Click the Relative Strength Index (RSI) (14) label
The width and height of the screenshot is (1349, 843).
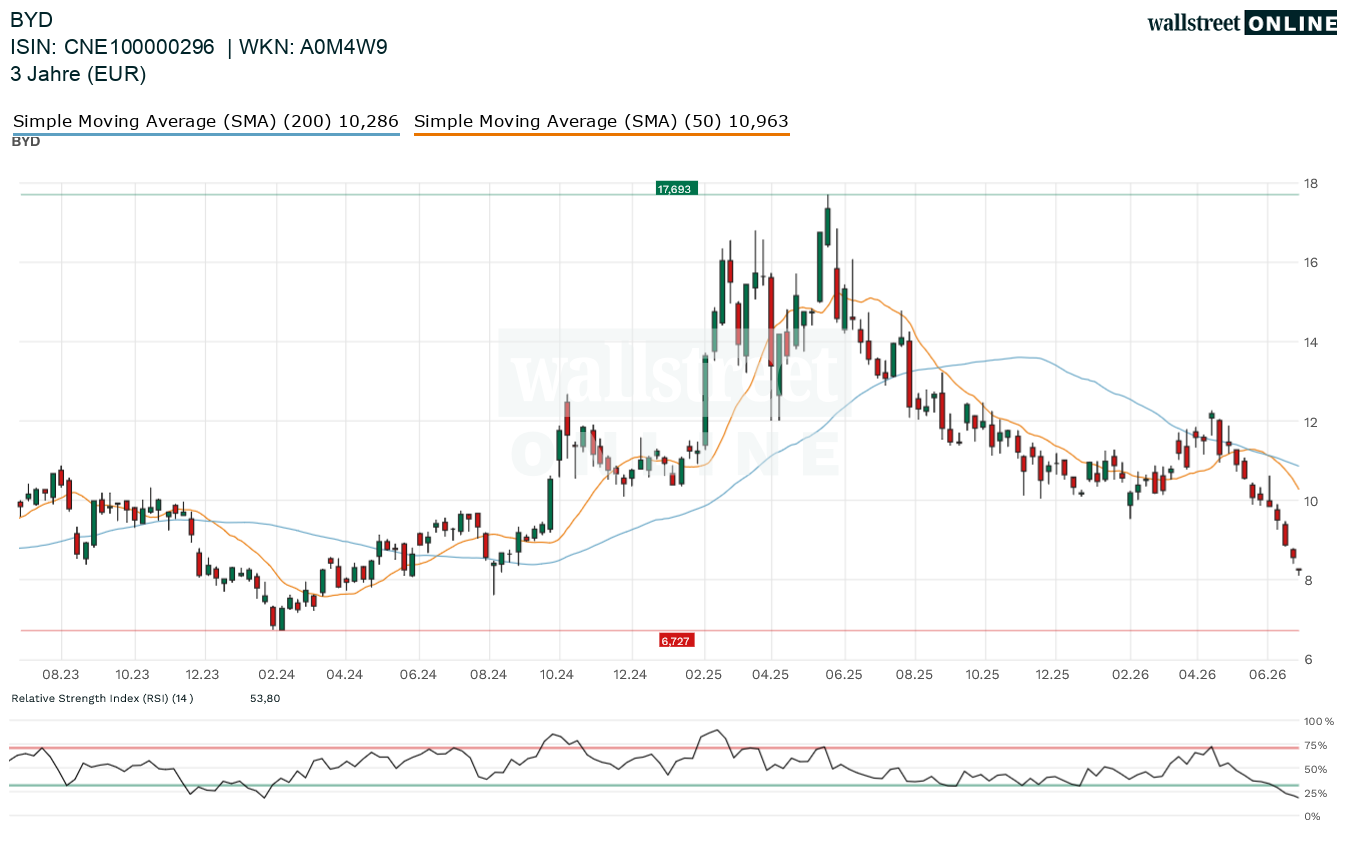[102, 698]
